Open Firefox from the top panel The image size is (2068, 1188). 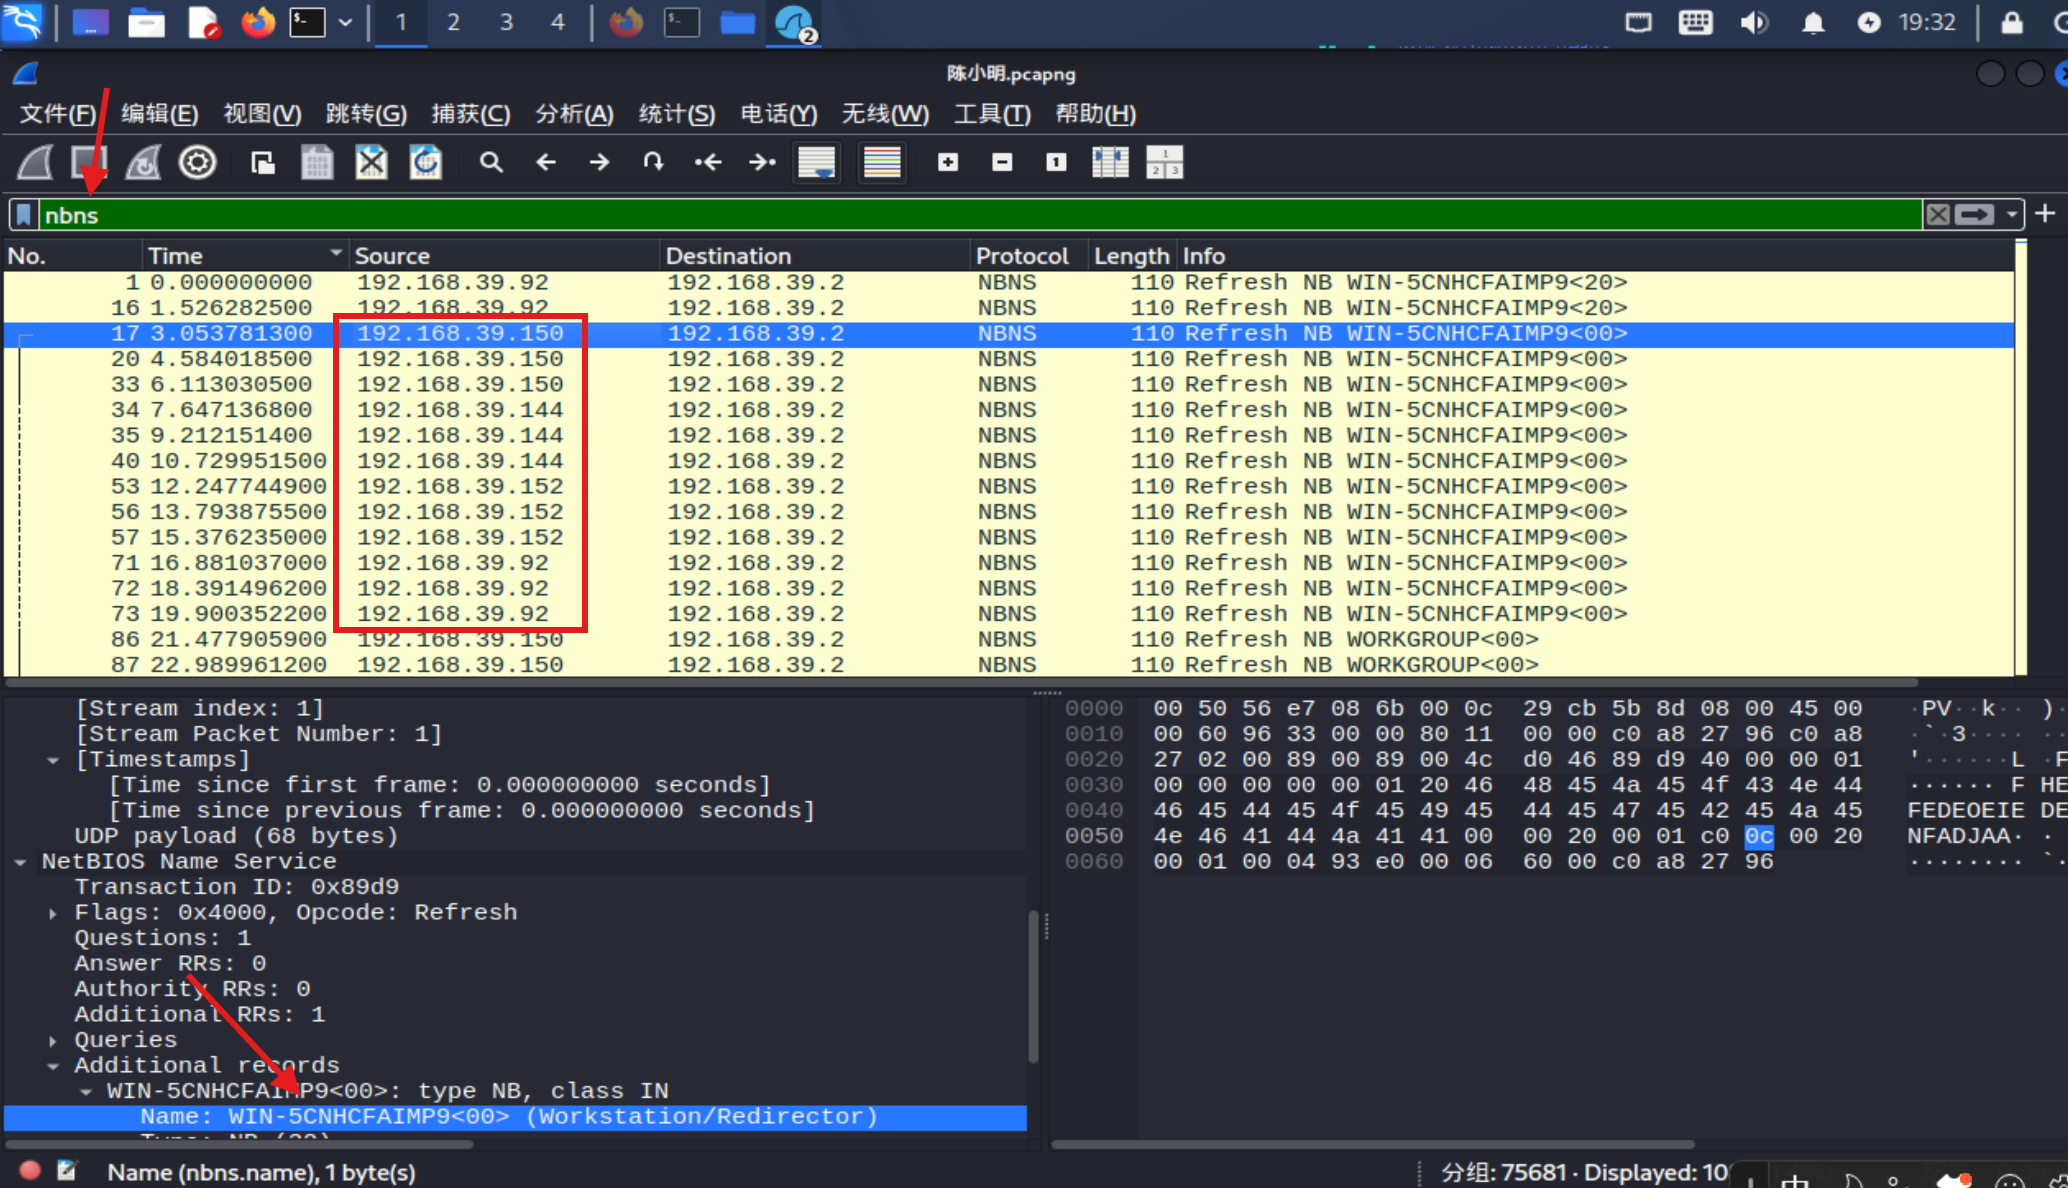pyautogui.click(x=258, y=22)
